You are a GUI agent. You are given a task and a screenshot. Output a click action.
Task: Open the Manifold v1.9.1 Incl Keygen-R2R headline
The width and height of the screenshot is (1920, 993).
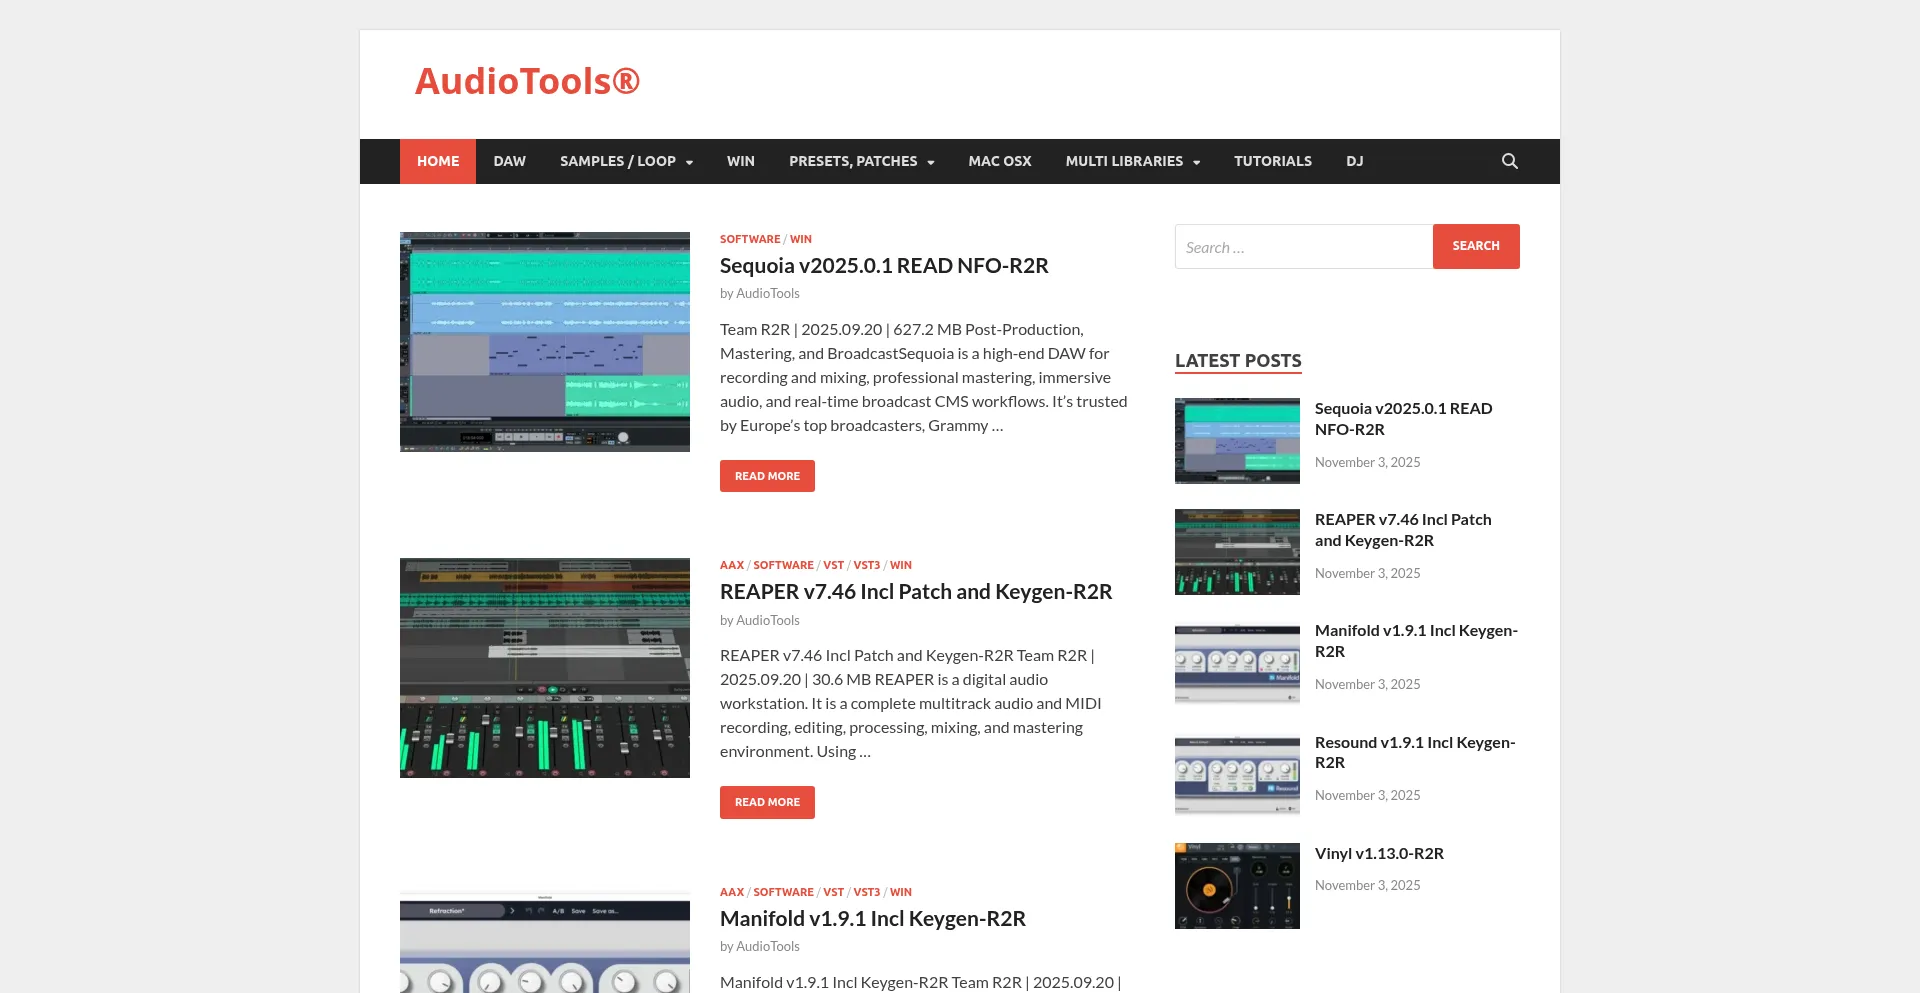click(x=872, y=918)
